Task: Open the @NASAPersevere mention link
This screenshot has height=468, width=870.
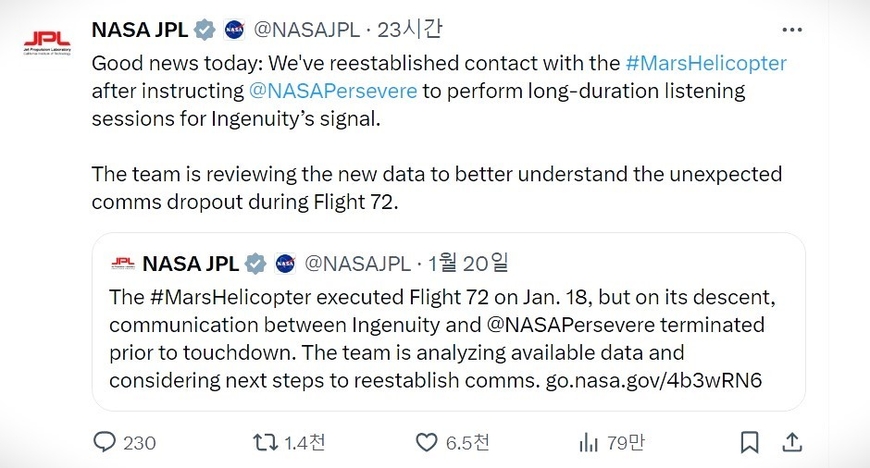Action: point(333,90)
